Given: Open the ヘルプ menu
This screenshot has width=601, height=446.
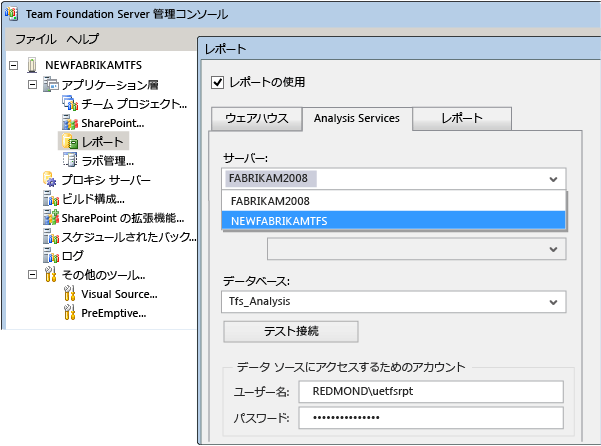Looking at the screenshot, I should (x=82, y=39).
